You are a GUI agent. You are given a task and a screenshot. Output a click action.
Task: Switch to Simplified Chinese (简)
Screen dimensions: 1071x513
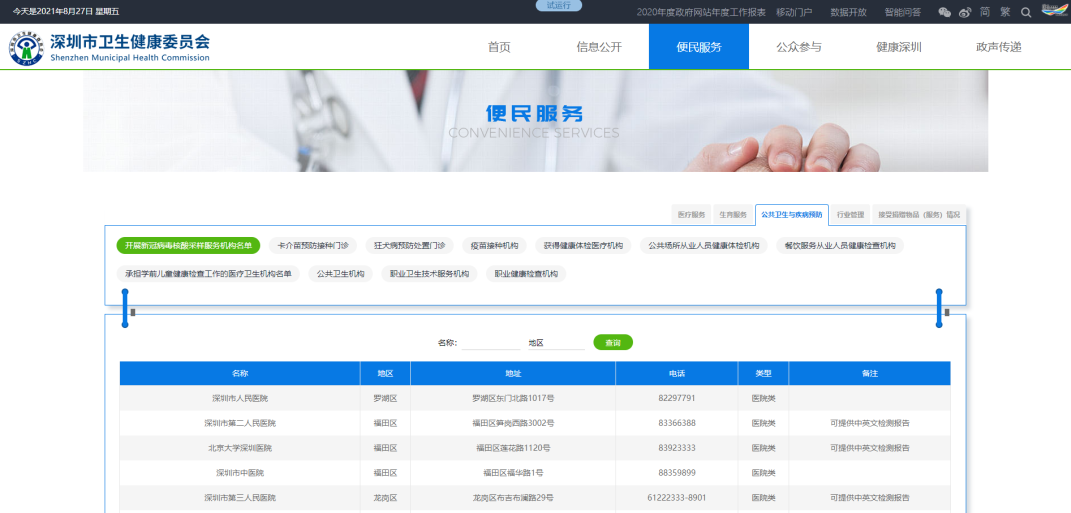point(985,12)
